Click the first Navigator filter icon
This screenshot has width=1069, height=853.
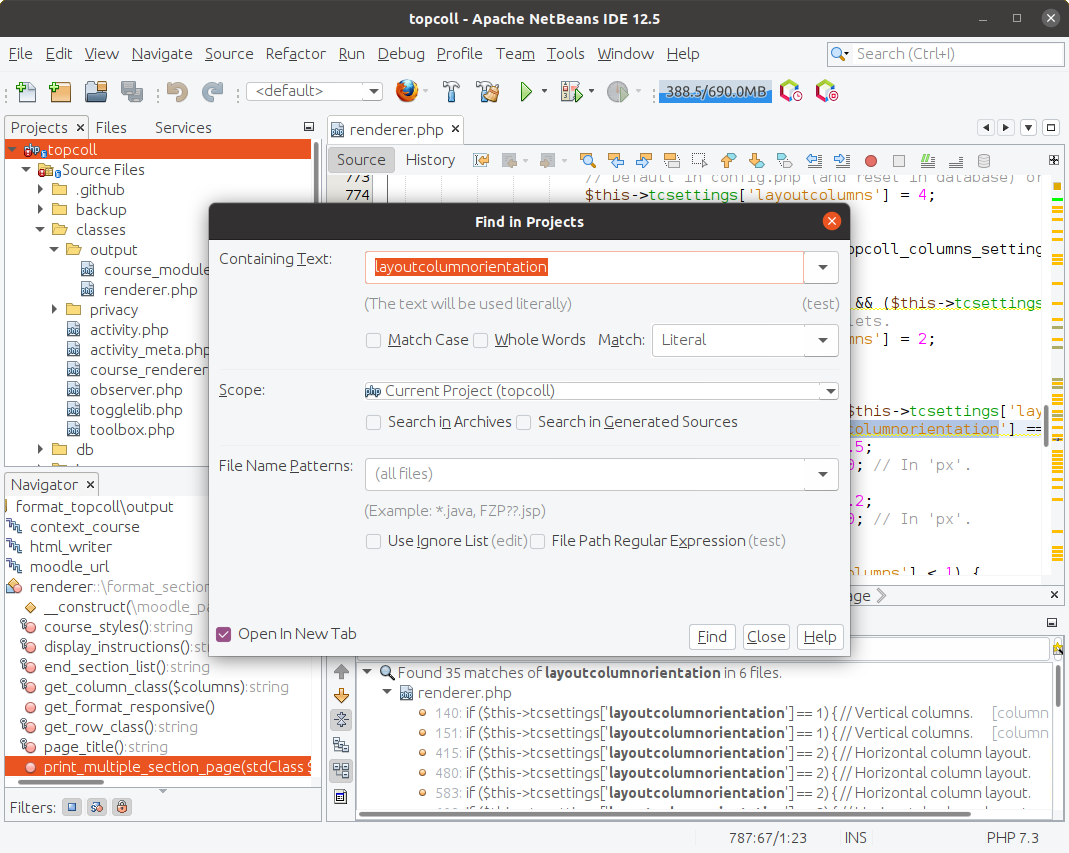(x=72, y=807)
